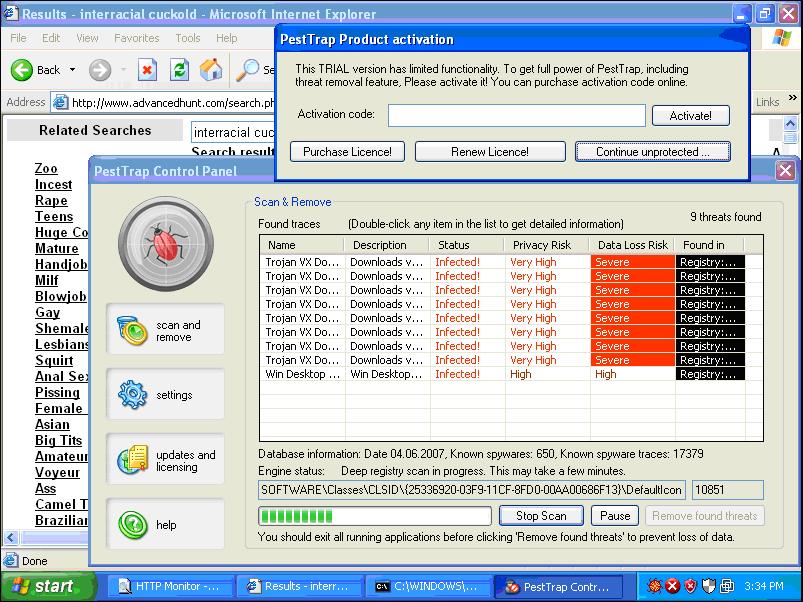
Task: Click the Stop Scan button
Action: [x=541, y=515]
